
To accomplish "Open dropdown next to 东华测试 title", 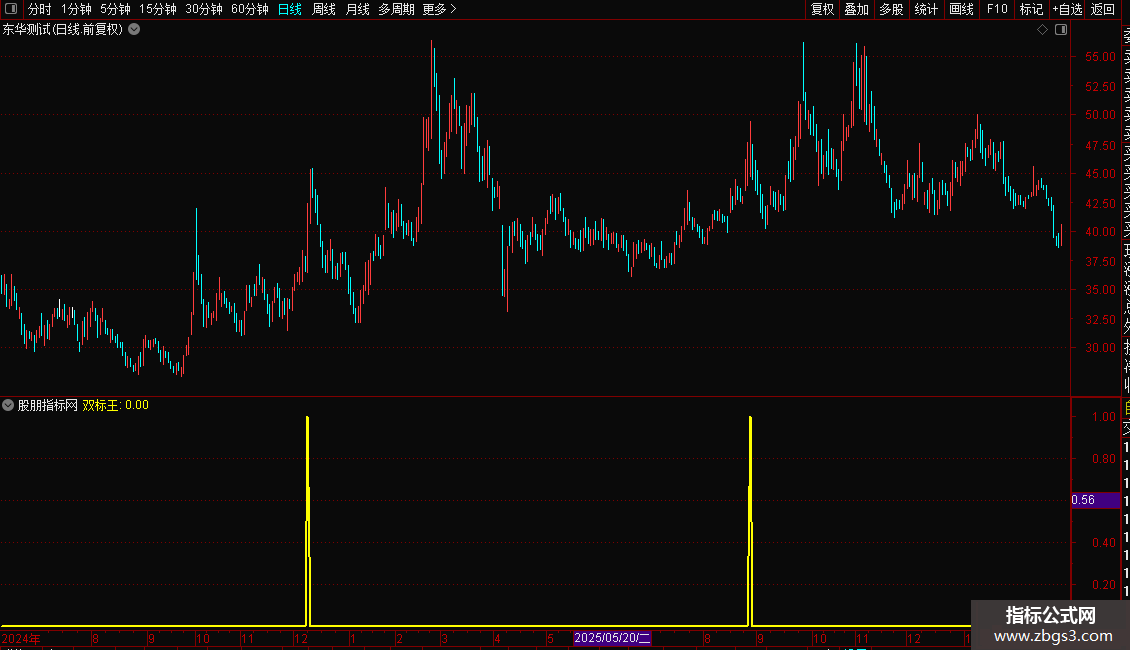I will click(x=134, y=30).
